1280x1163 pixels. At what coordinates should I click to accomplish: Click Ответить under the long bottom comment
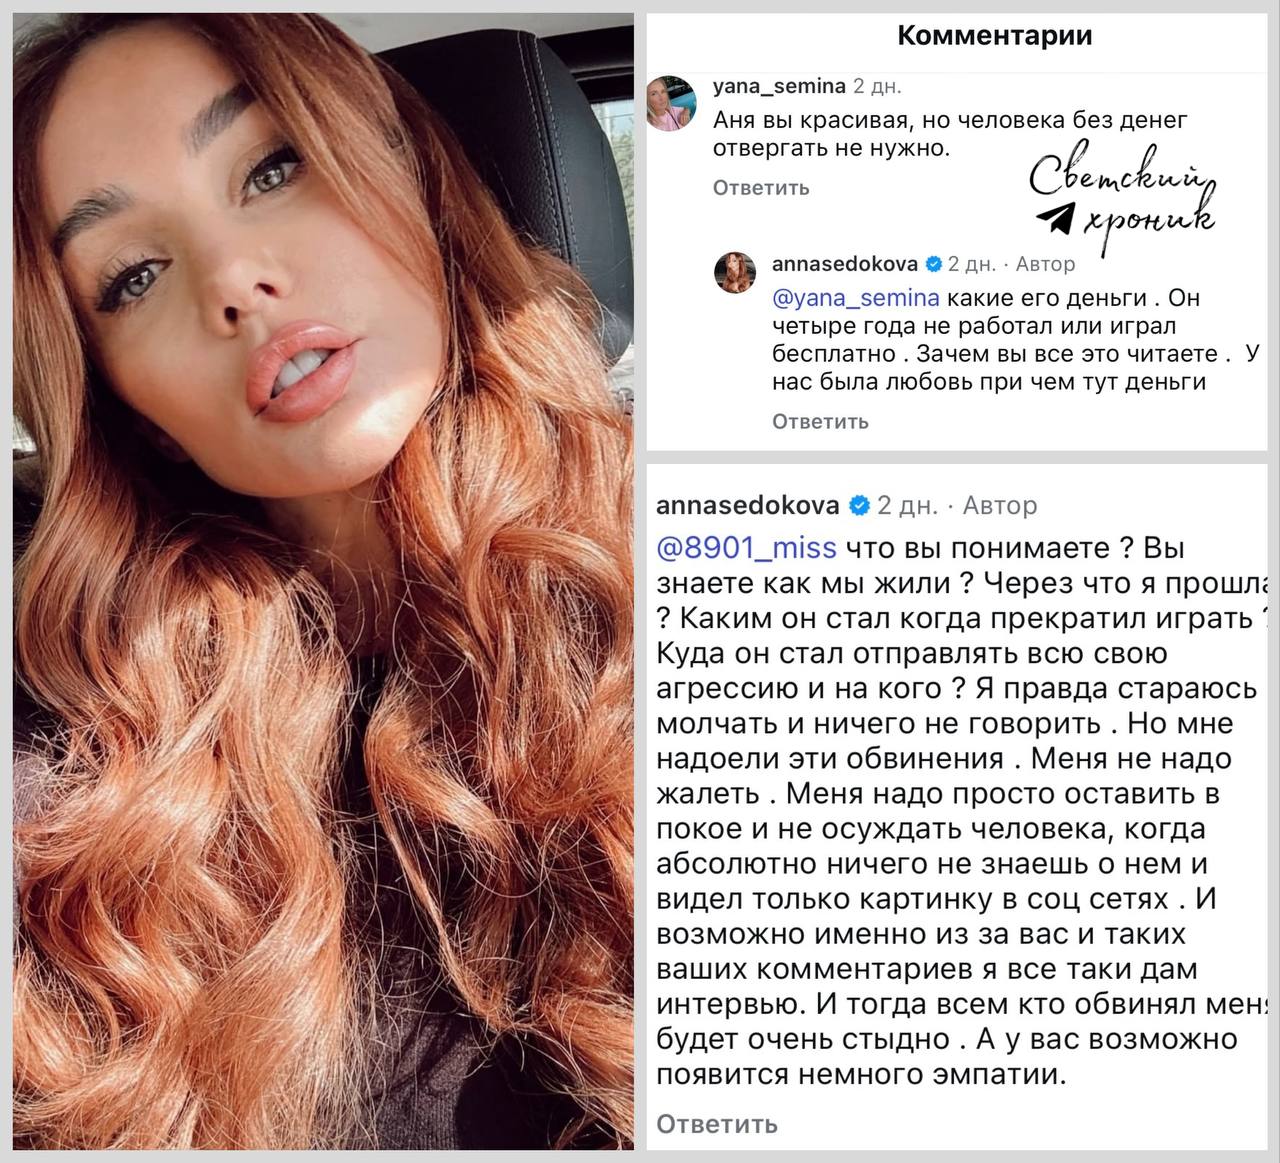(717, 1124)
